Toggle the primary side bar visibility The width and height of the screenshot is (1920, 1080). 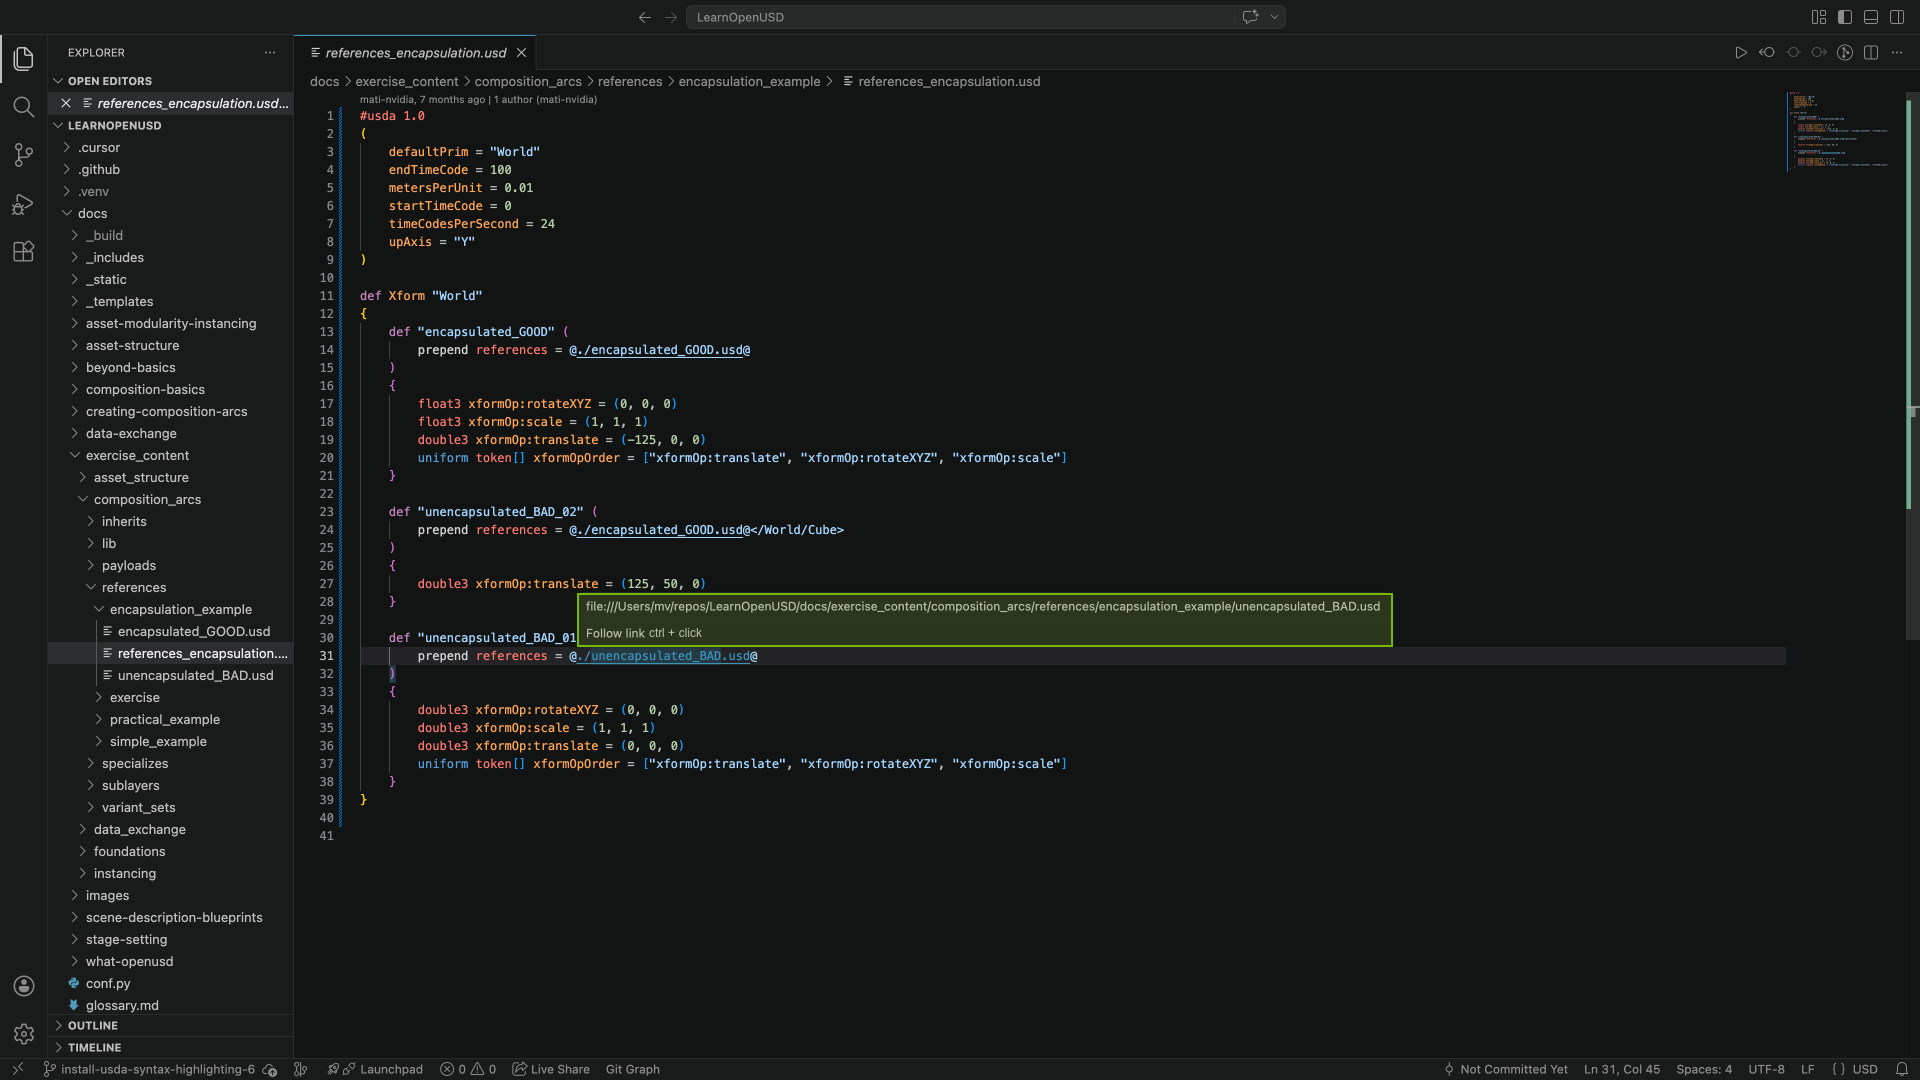point(1845,17)
